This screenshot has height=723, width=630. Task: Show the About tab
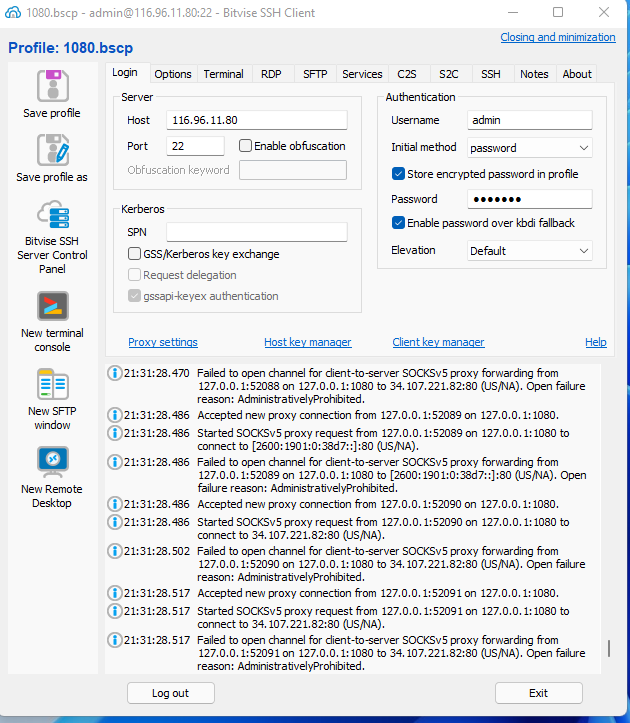(577, 74)
